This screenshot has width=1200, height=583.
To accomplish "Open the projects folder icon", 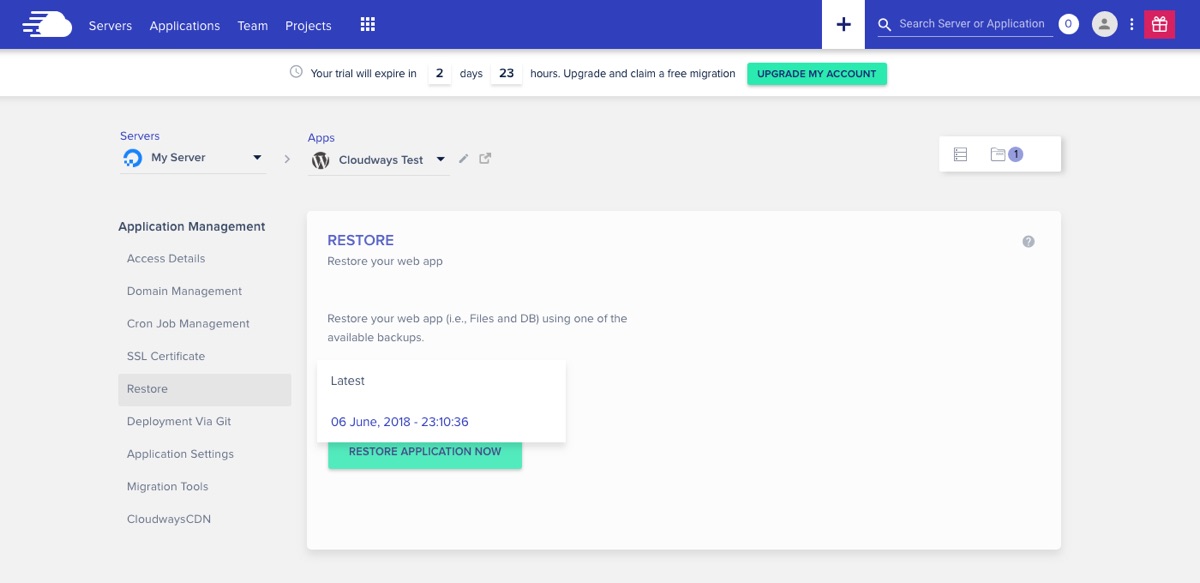I will [997, 154].
